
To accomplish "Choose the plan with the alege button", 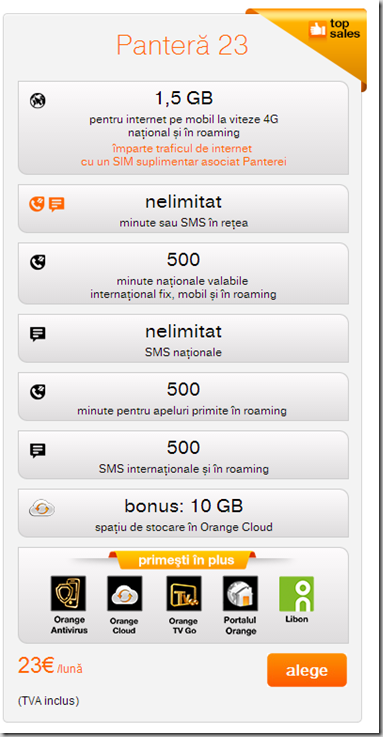I will tap(307, 670).
